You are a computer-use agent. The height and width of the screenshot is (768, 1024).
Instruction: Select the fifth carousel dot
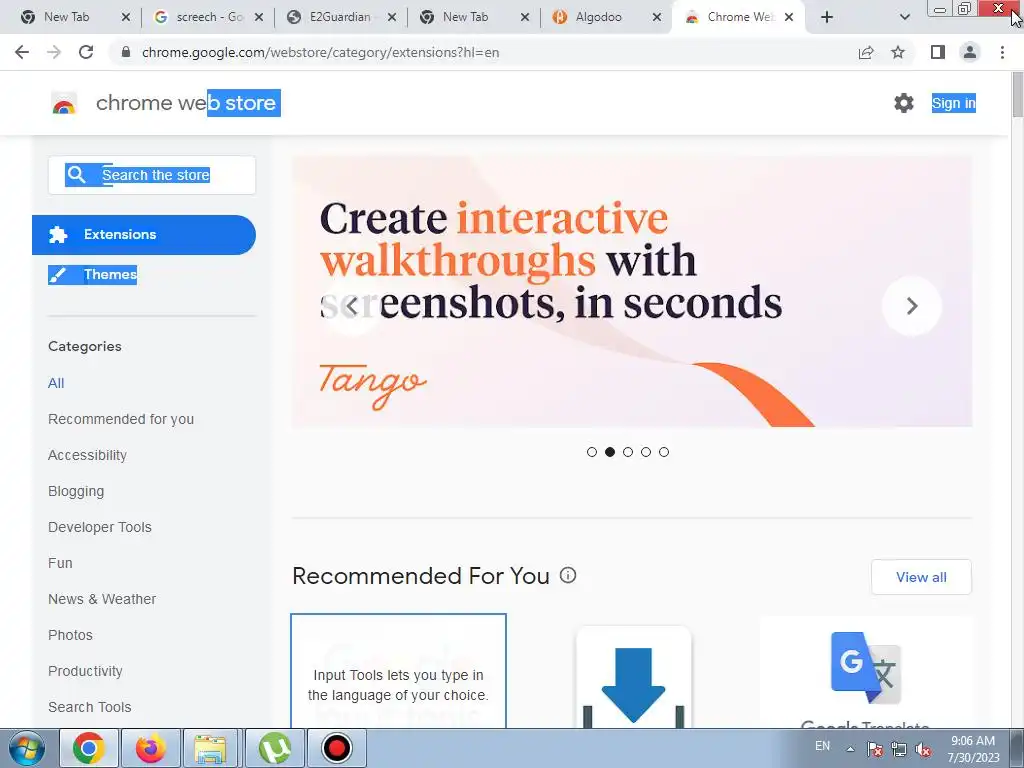tap(664, 452)
